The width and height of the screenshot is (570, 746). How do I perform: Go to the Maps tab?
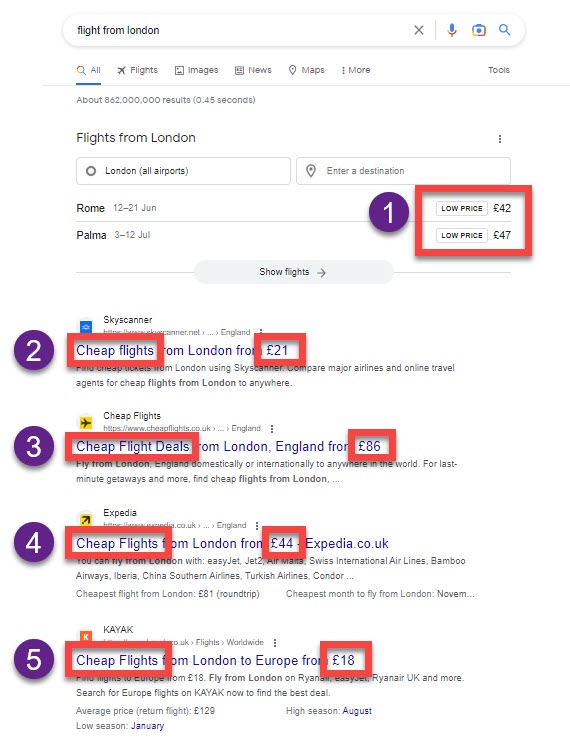306,70
